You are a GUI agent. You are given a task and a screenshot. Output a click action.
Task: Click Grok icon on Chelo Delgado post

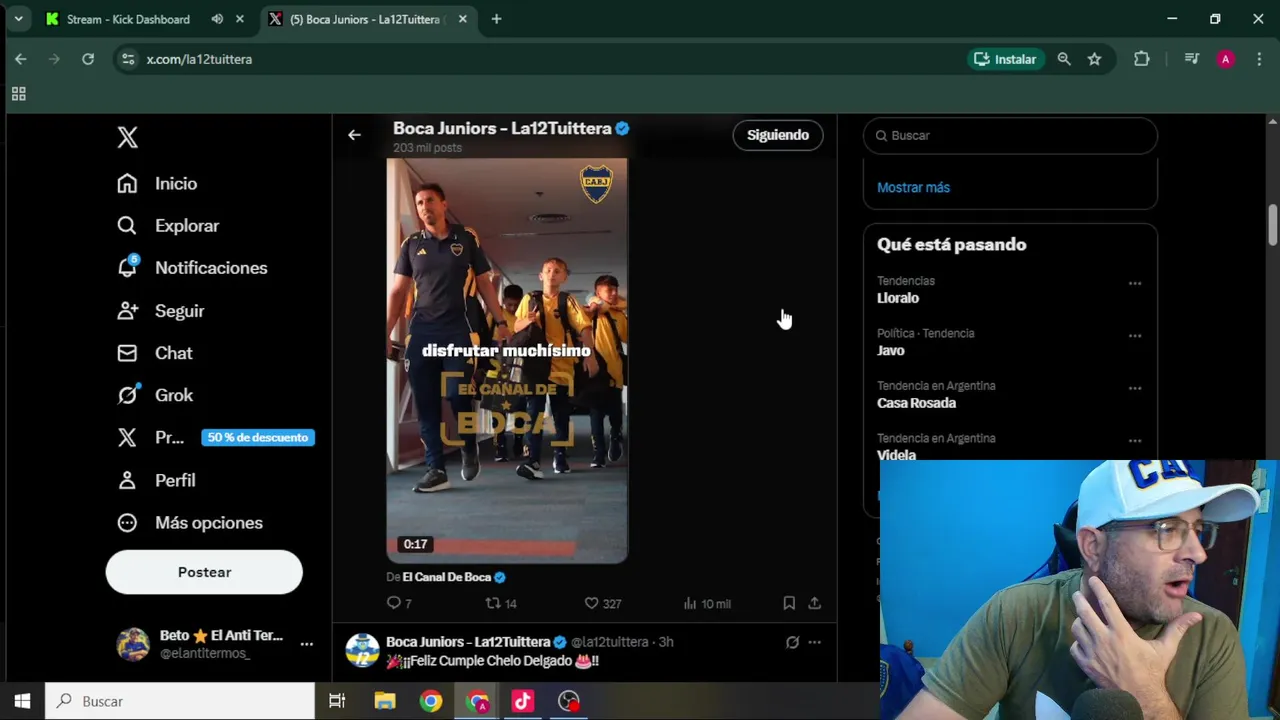point(792,642)
